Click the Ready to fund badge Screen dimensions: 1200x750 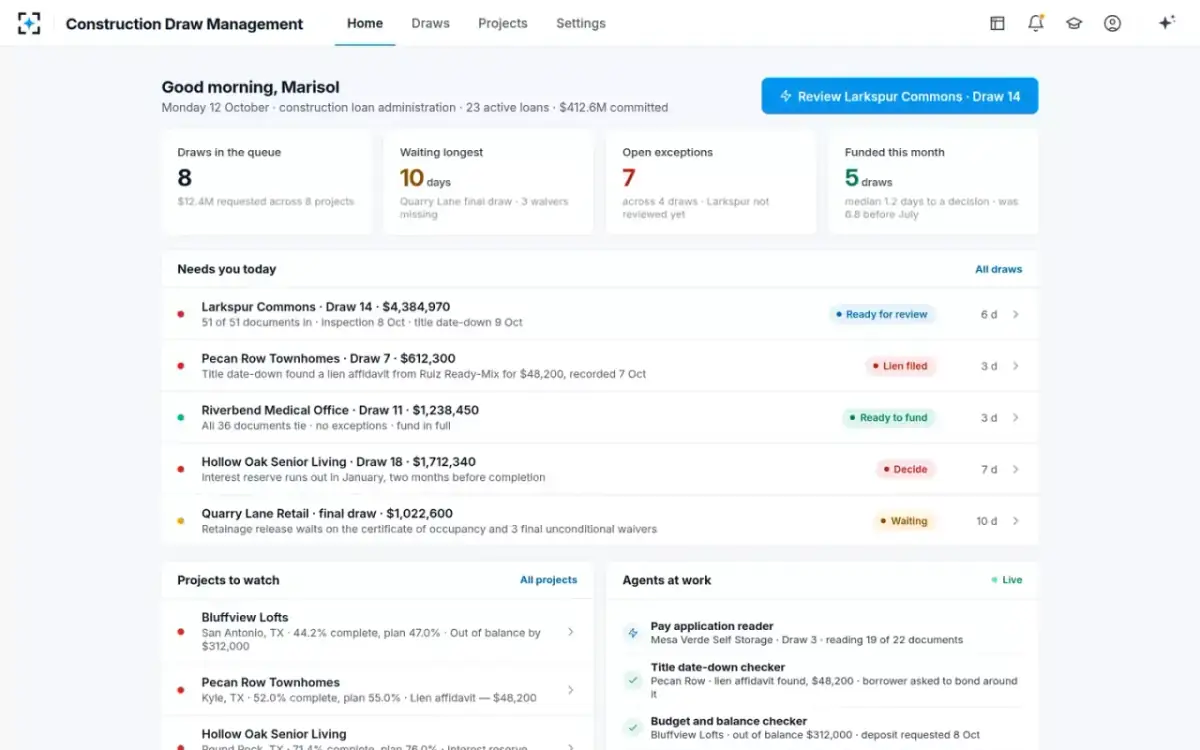pos(888,418)
